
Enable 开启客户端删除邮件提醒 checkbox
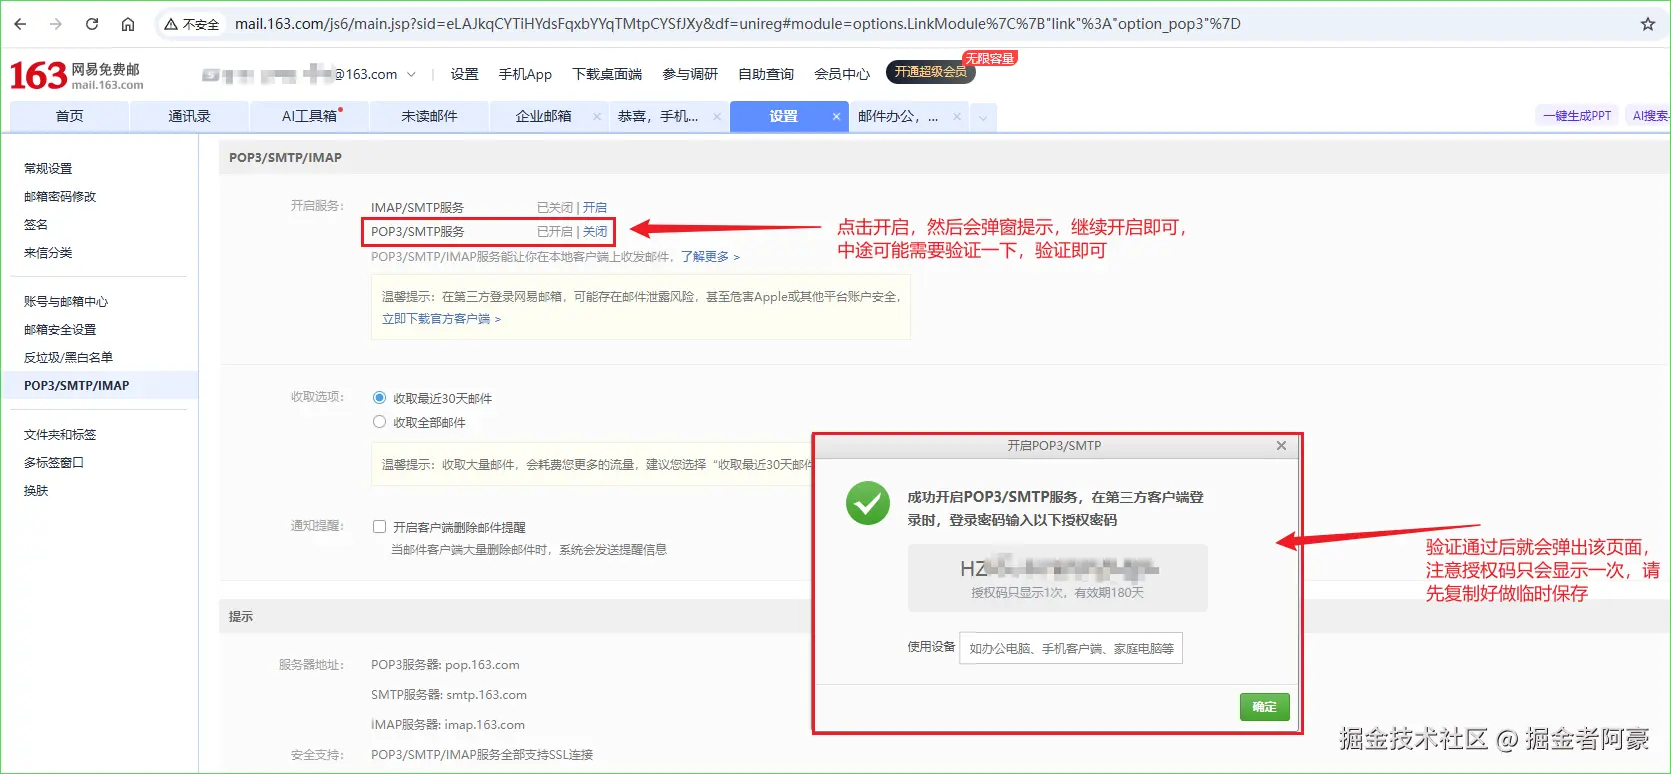click(x=379, y=527)
